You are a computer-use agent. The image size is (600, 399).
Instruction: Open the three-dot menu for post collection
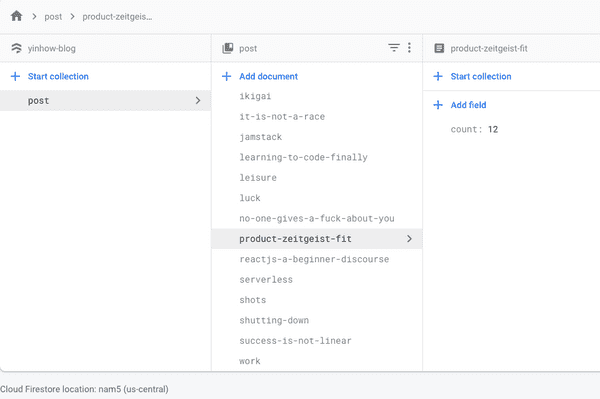pos(409,48)
